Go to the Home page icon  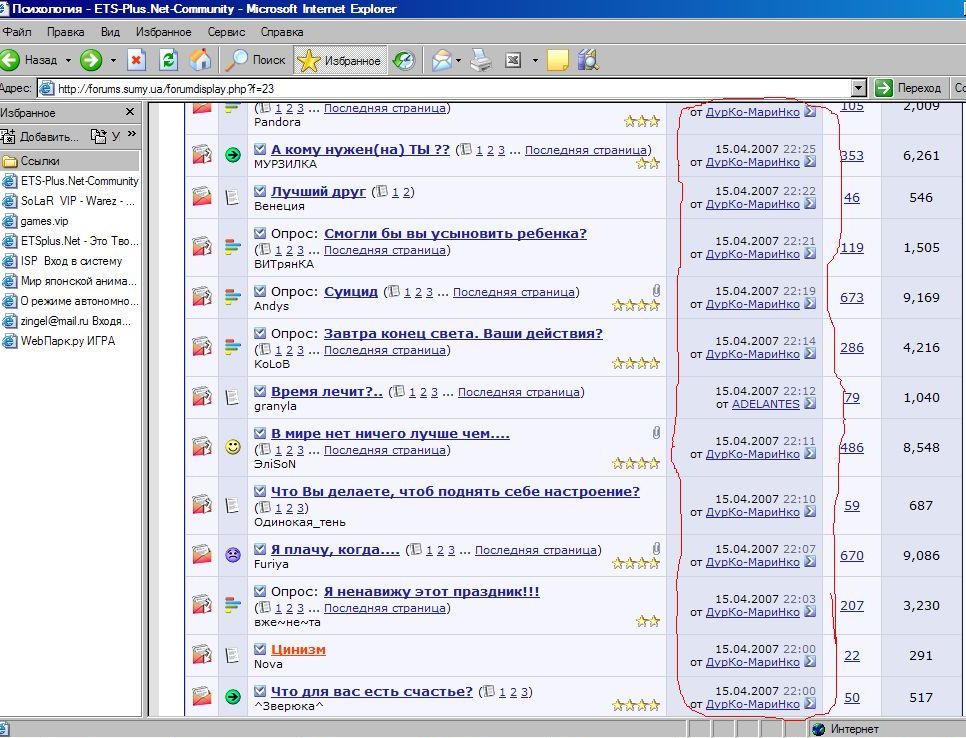coord(200,60)
